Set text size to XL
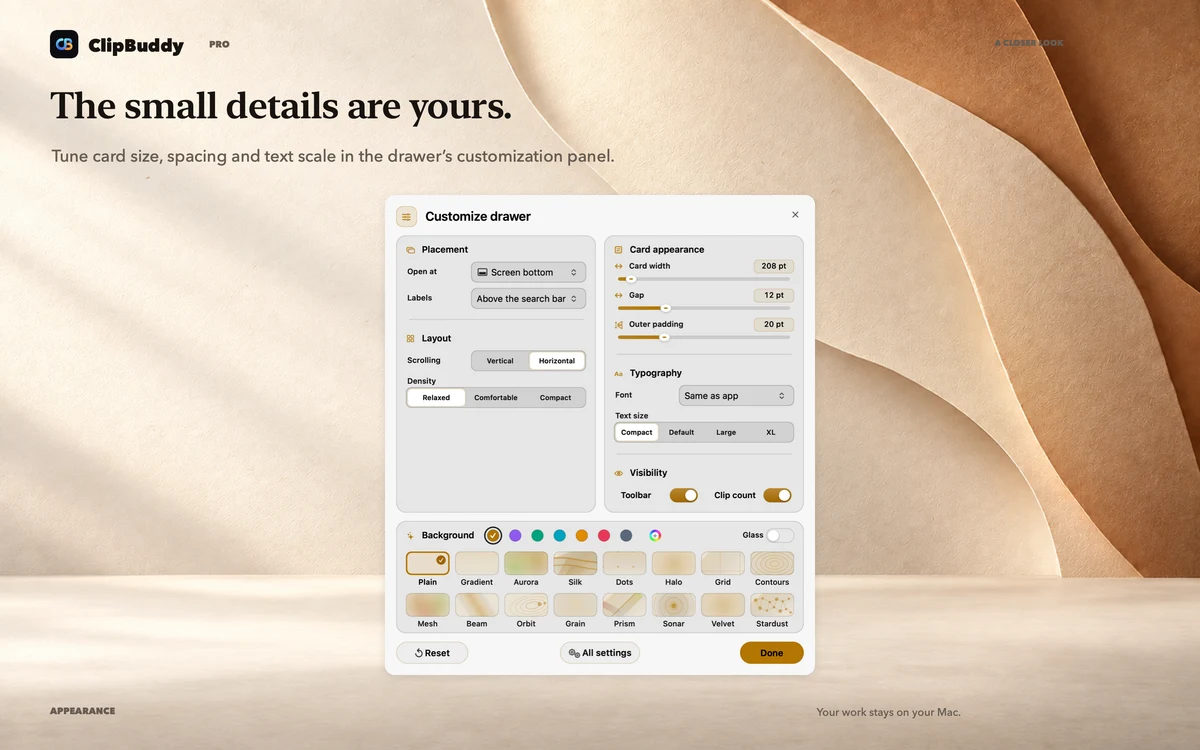The width and height of the screenshot is (1200, 750). pos(771,433)
